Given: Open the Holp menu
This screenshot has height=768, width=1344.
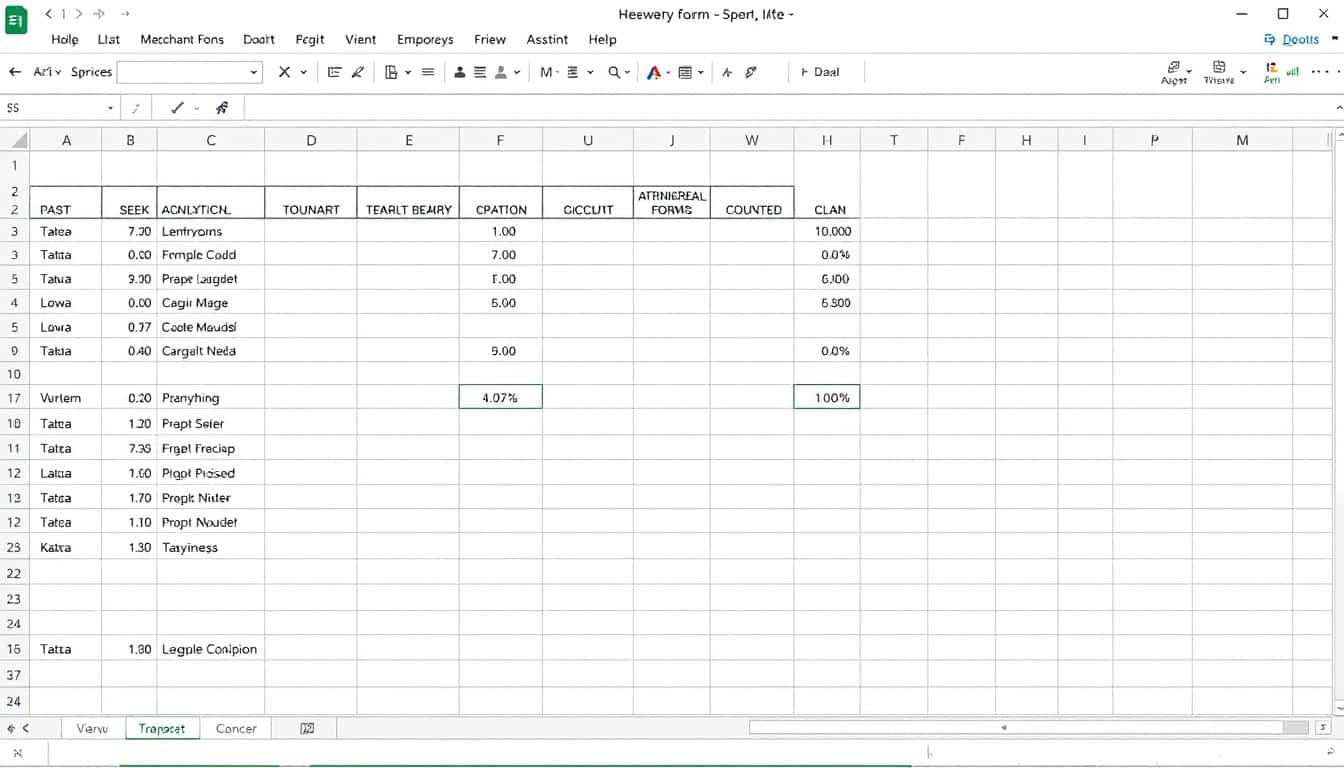Looking at the screenshot, I should (x=65, y=40).
